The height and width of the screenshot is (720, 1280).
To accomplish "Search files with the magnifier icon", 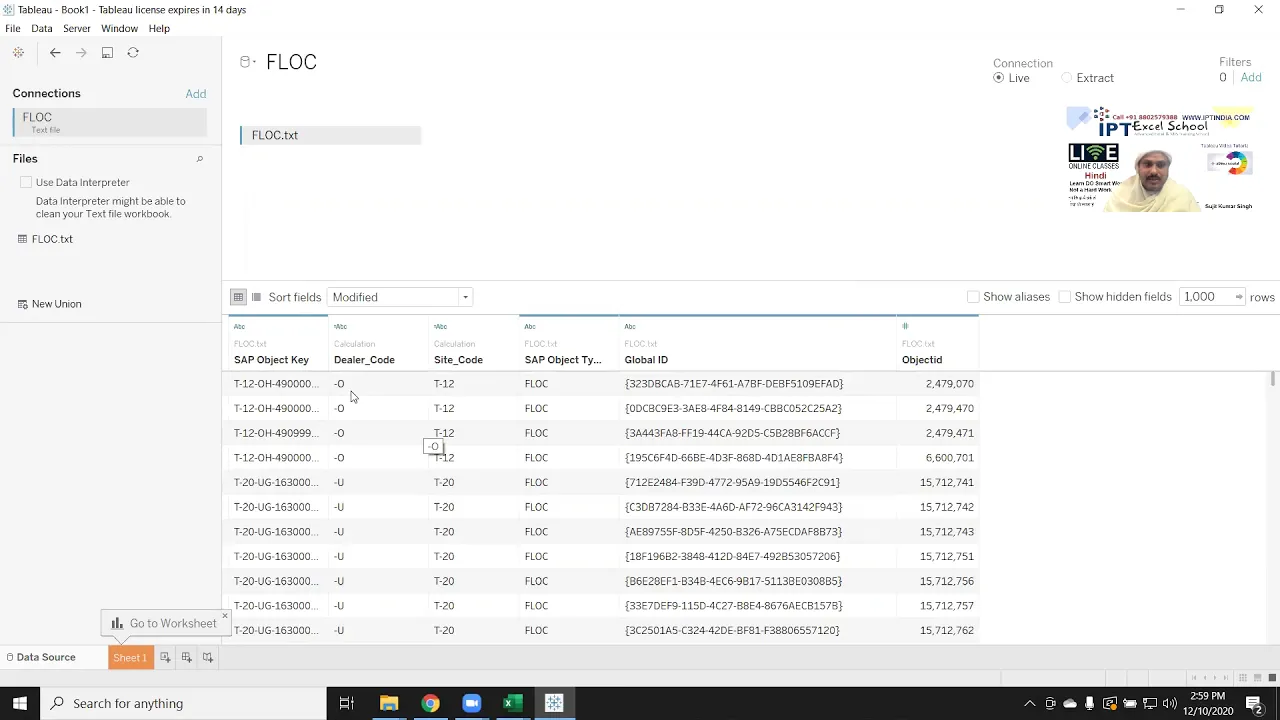I will coord(199,159).
